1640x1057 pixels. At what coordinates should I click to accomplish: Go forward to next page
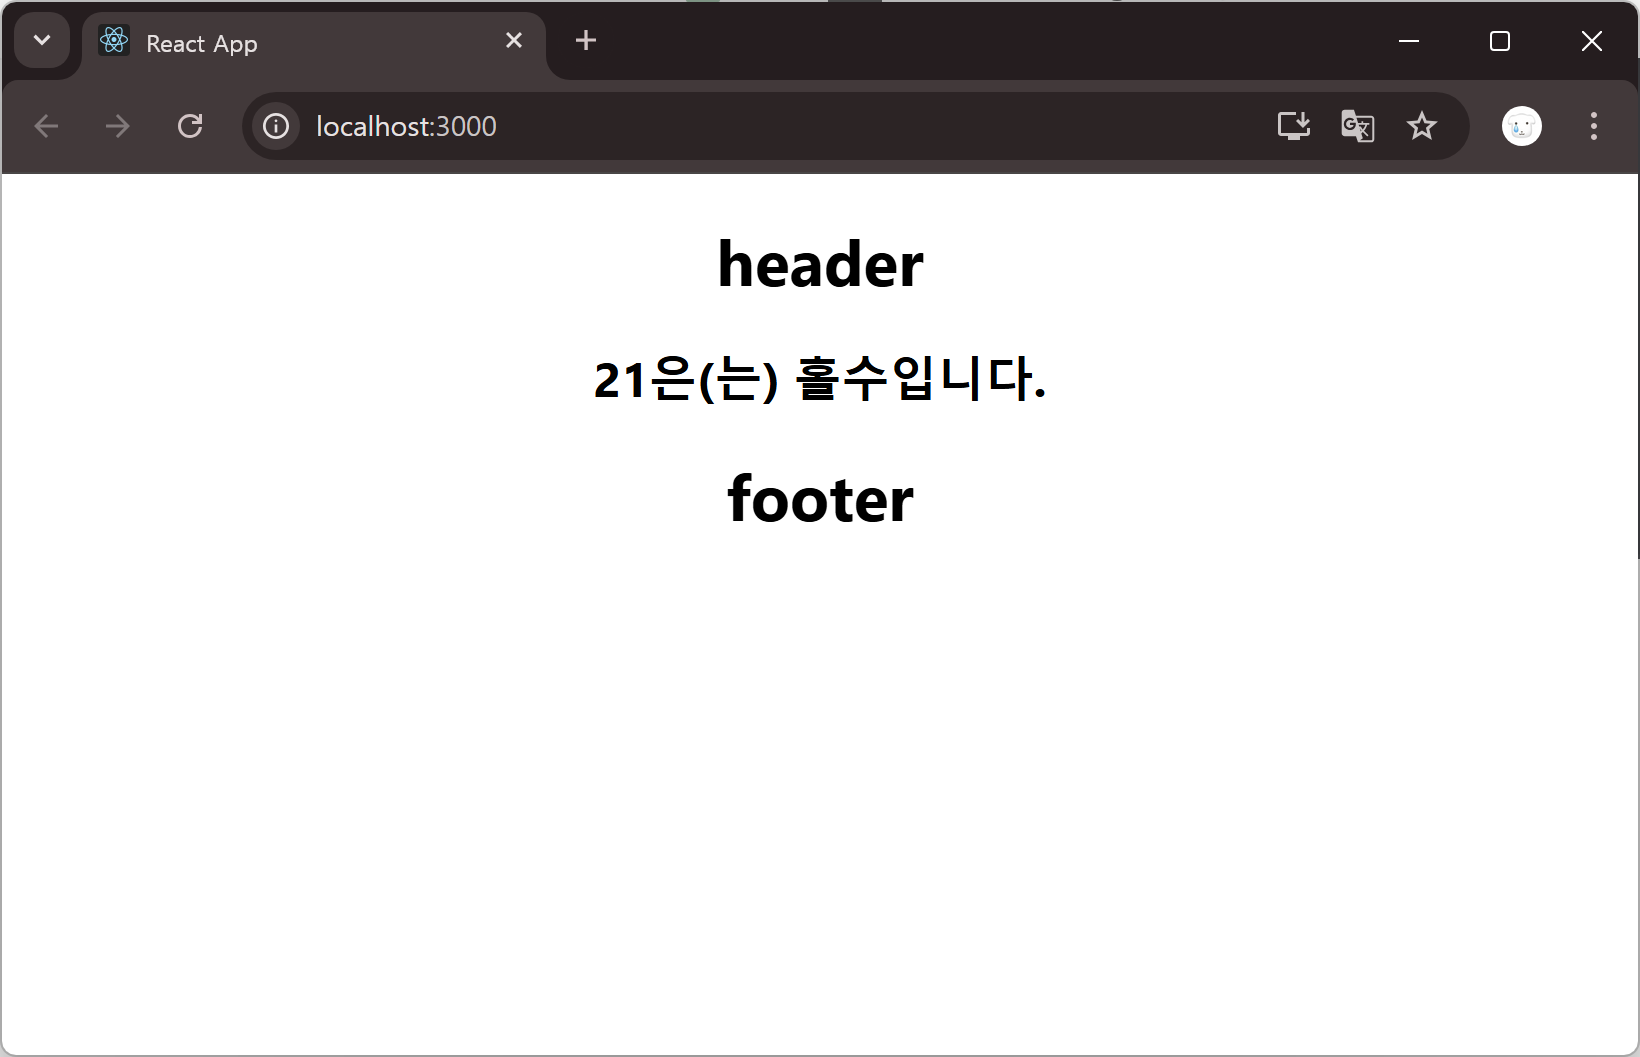tap(118, 126)
